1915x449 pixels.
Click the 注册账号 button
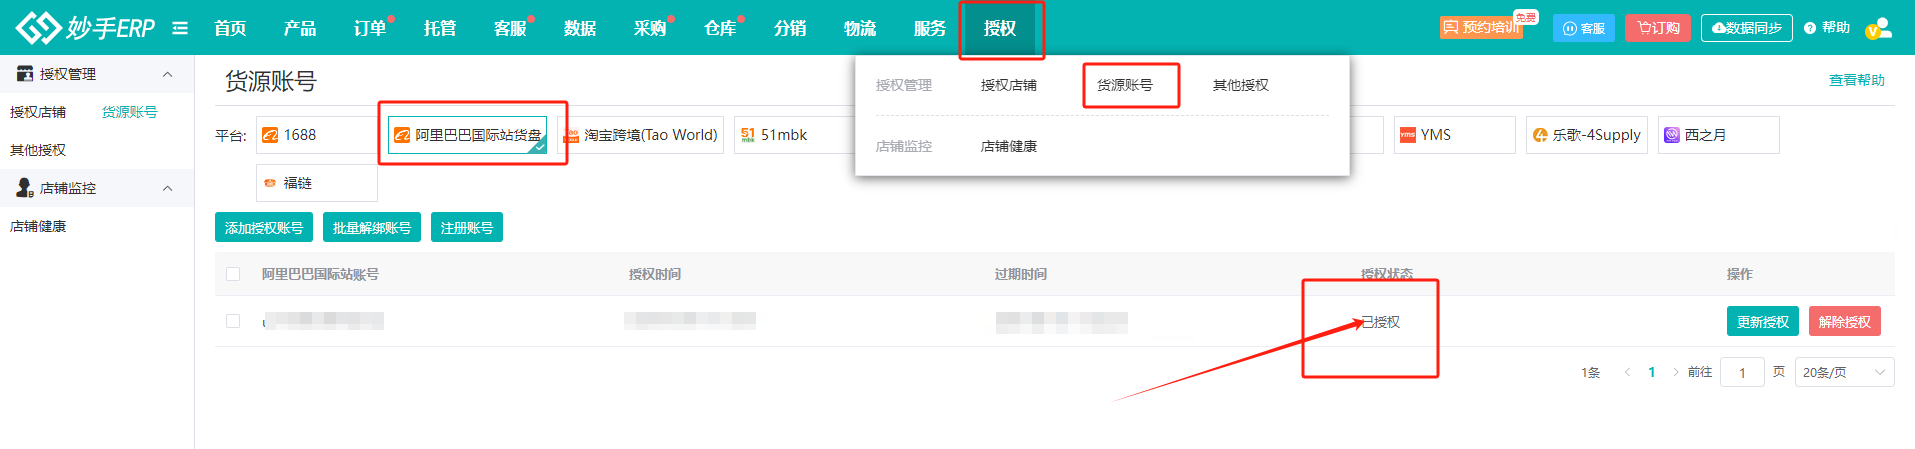coord(467,227)
